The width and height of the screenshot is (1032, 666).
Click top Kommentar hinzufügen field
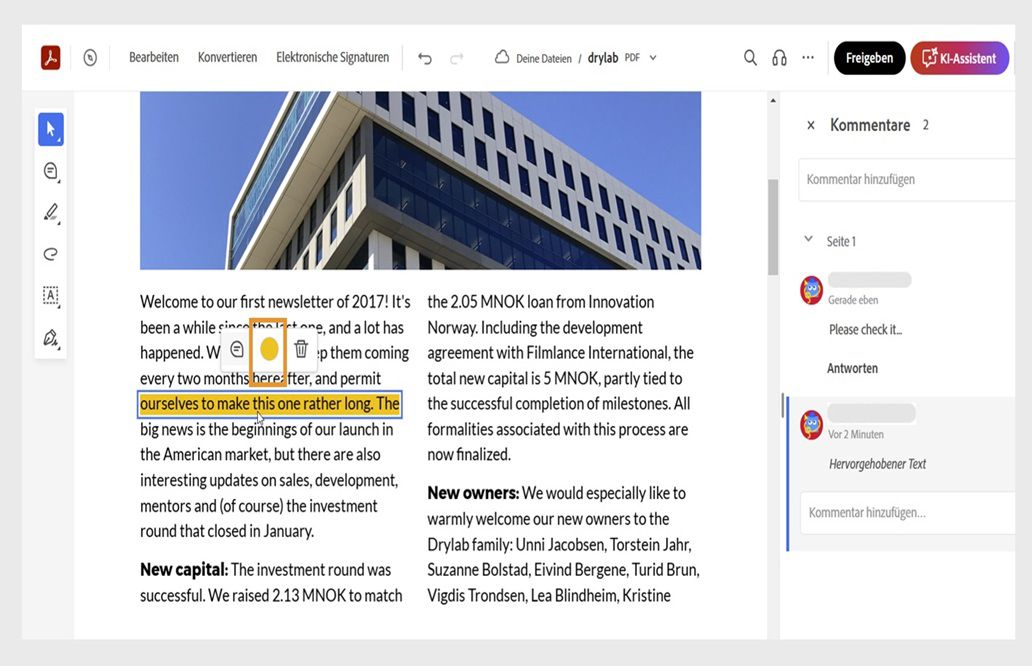tap(906, 179)
